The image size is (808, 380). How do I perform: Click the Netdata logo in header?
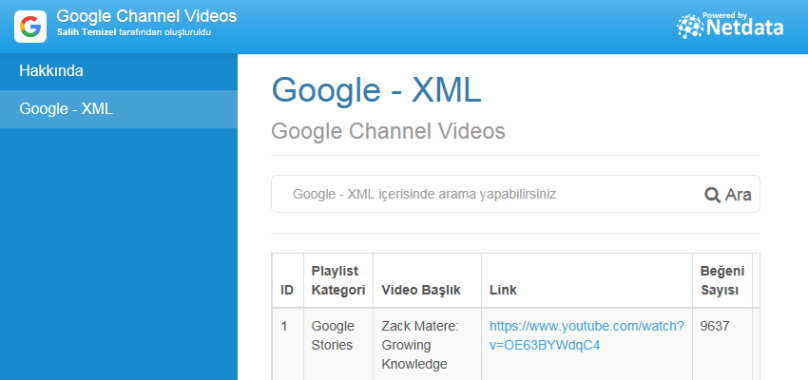pos(730,25)
